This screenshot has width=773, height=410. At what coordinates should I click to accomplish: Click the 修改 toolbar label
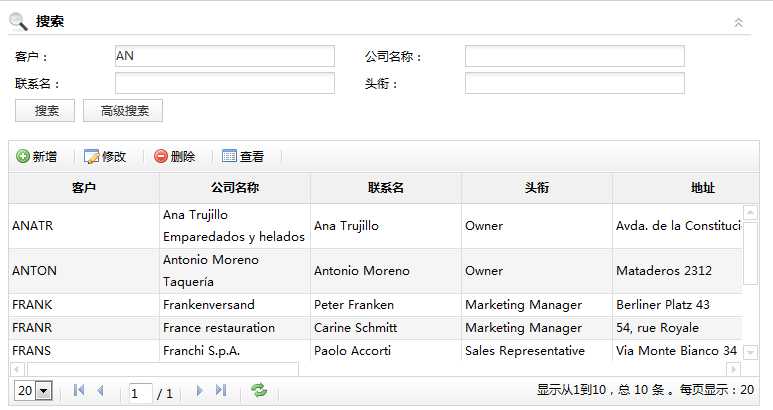click(114, 157)
